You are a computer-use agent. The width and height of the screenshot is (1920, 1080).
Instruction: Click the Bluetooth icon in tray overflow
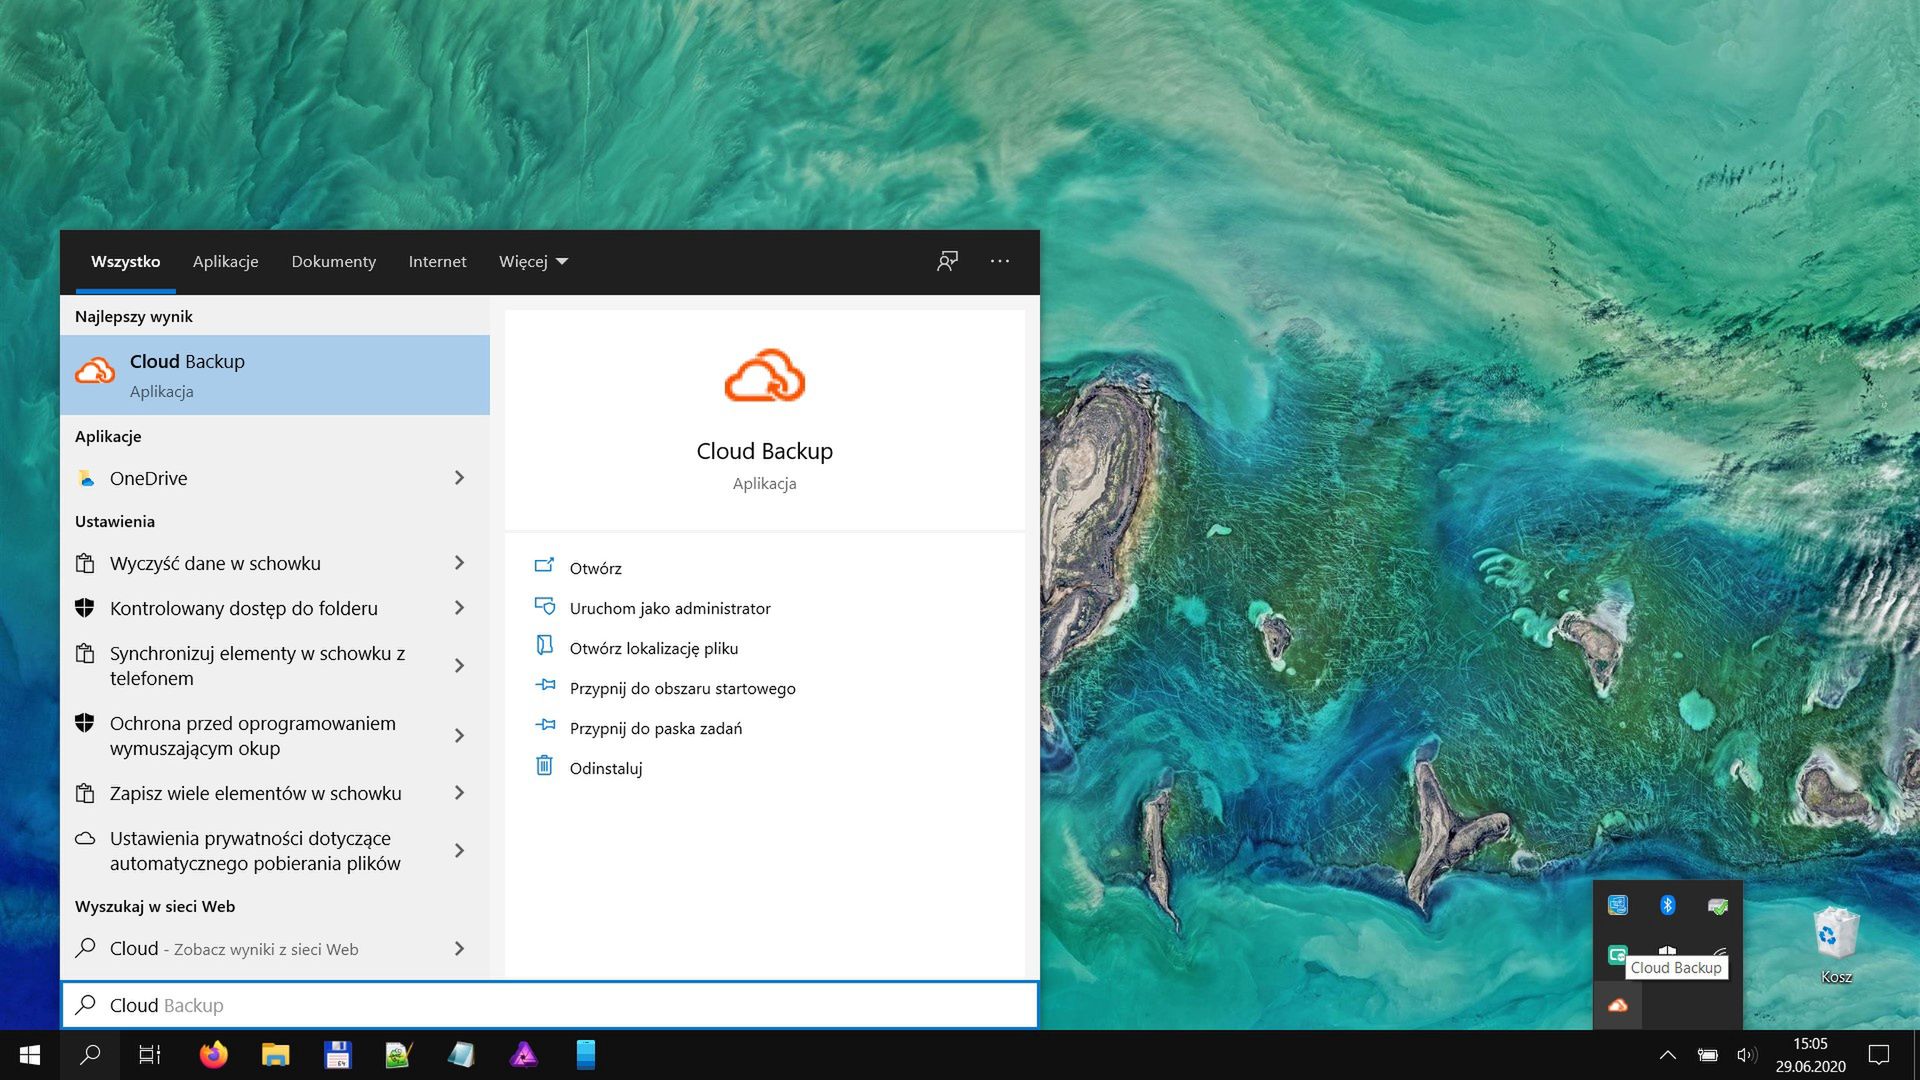pos(1667,905)
